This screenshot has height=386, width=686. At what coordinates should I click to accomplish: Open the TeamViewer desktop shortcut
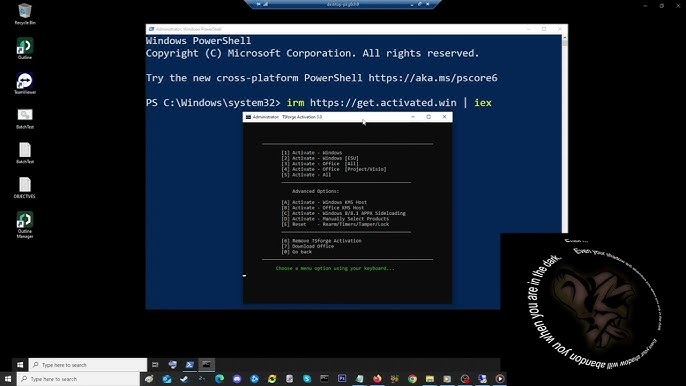point(25,83)
